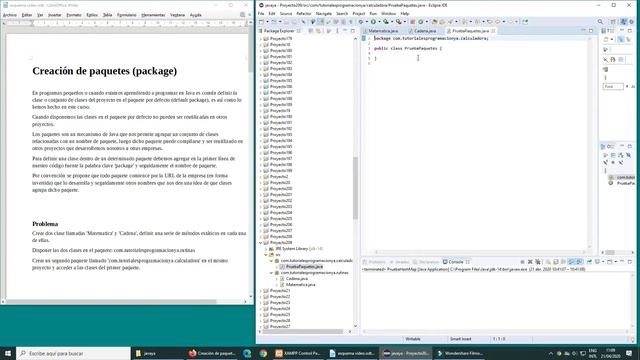Toggle Link with Editor in Package Explorer
The height and width of the screenshot is (360, 640).
coord(318,31)
